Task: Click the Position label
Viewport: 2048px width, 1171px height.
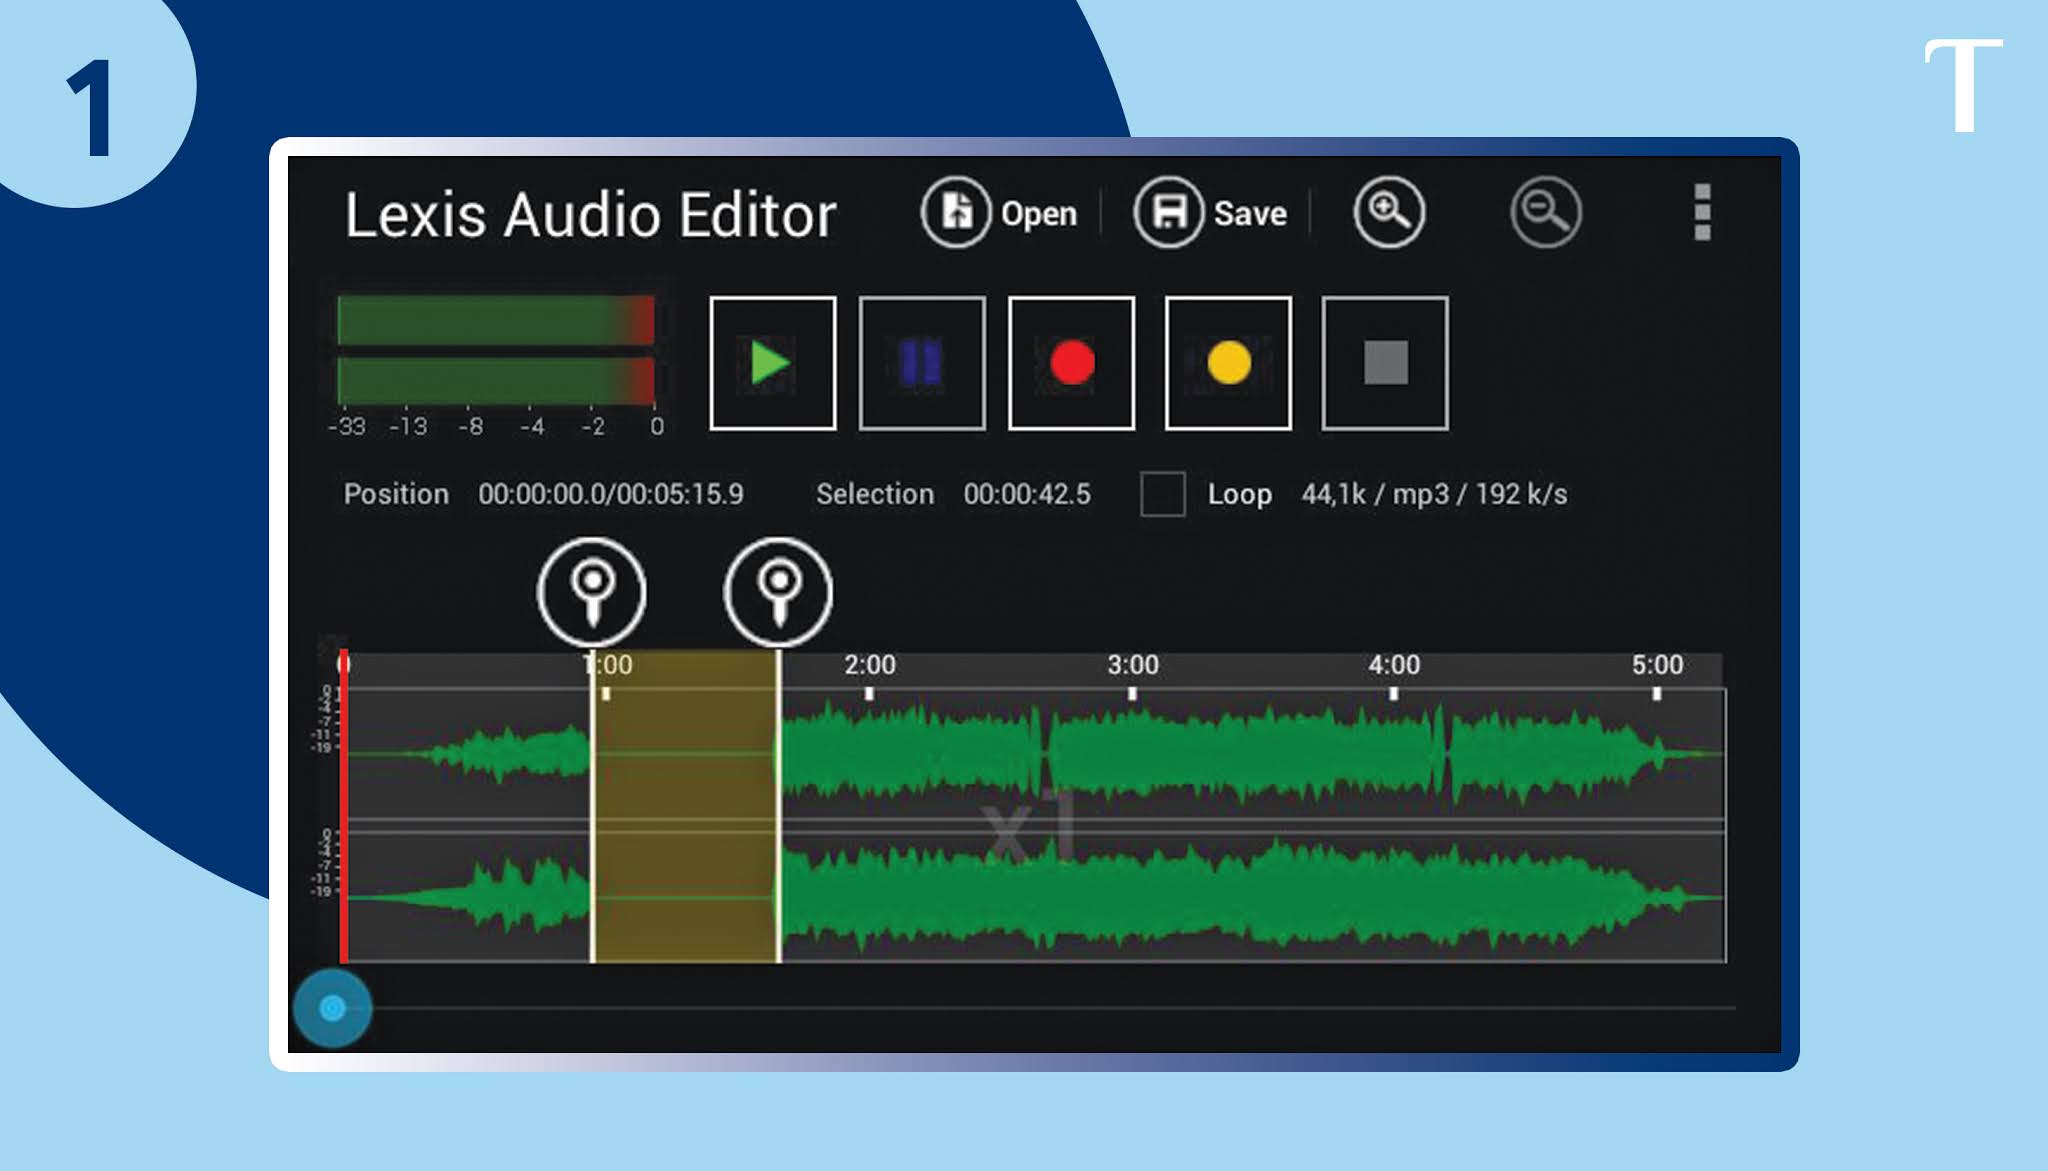Action: point(396,494)
